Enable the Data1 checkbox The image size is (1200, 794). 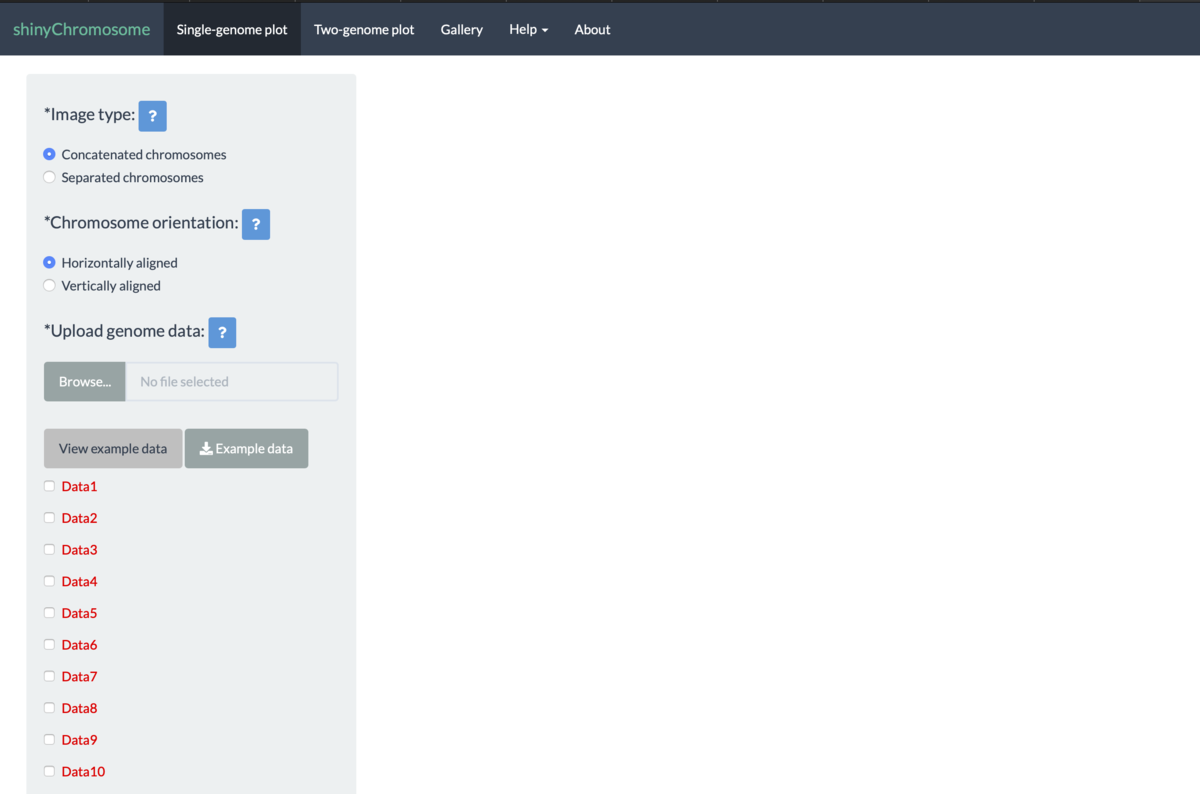pyautogui.click(x=50, y=486)
